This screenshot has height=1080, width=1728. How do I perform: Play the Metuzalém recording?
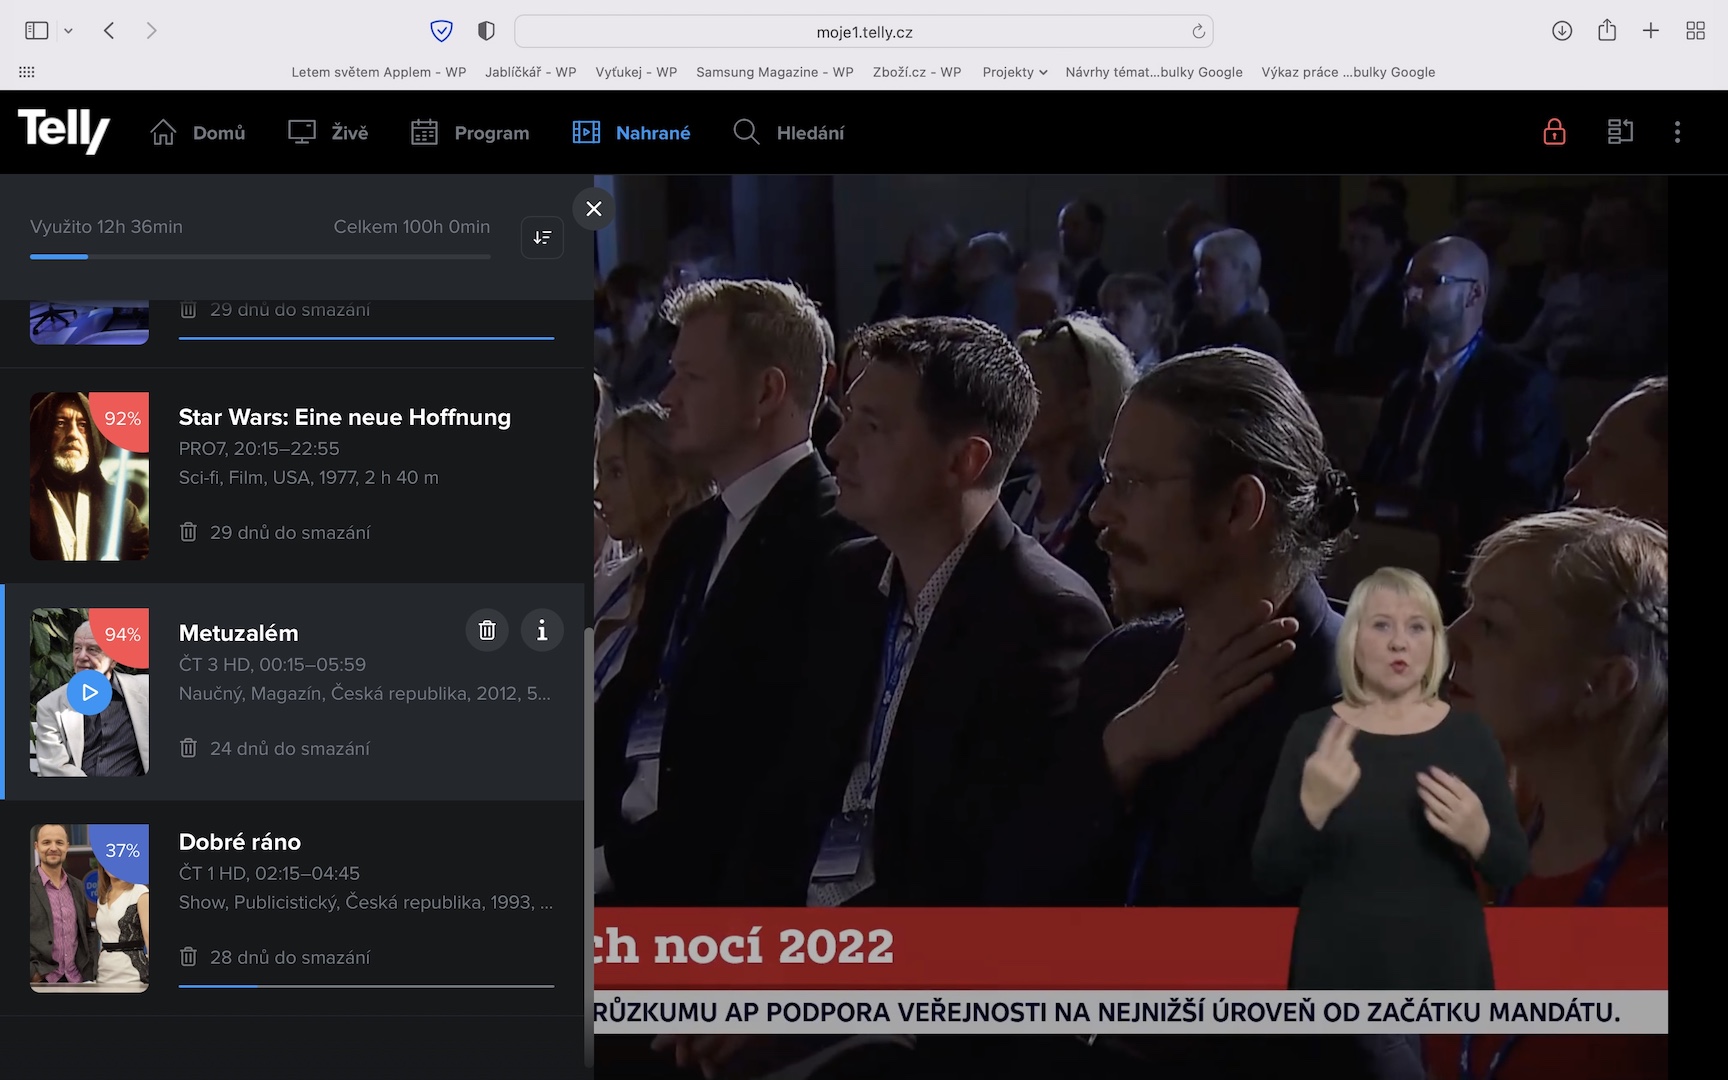(90, 692)
